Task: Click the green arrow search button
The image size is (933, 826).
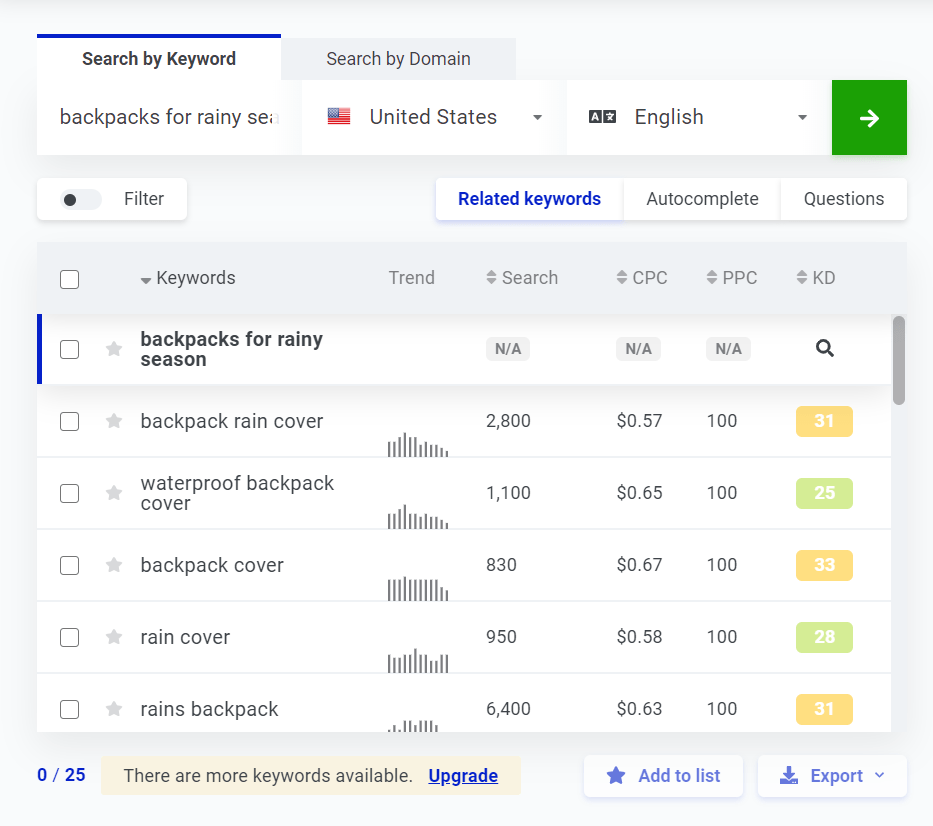Action: 868,118
